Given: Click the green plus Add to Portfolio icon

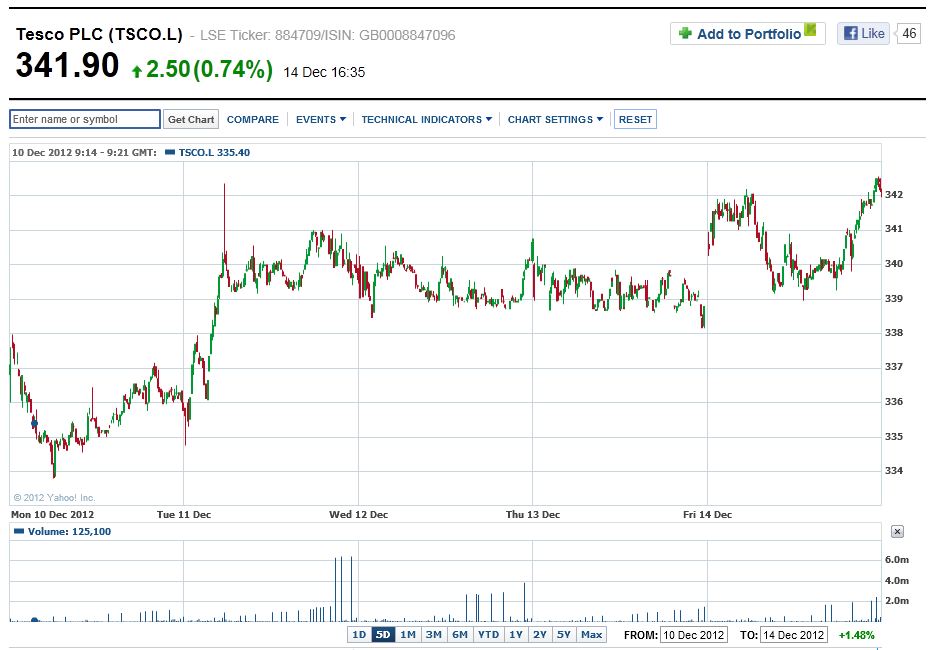Looking at the screenshot, I should pyautogui.click(x=685, y=33).
